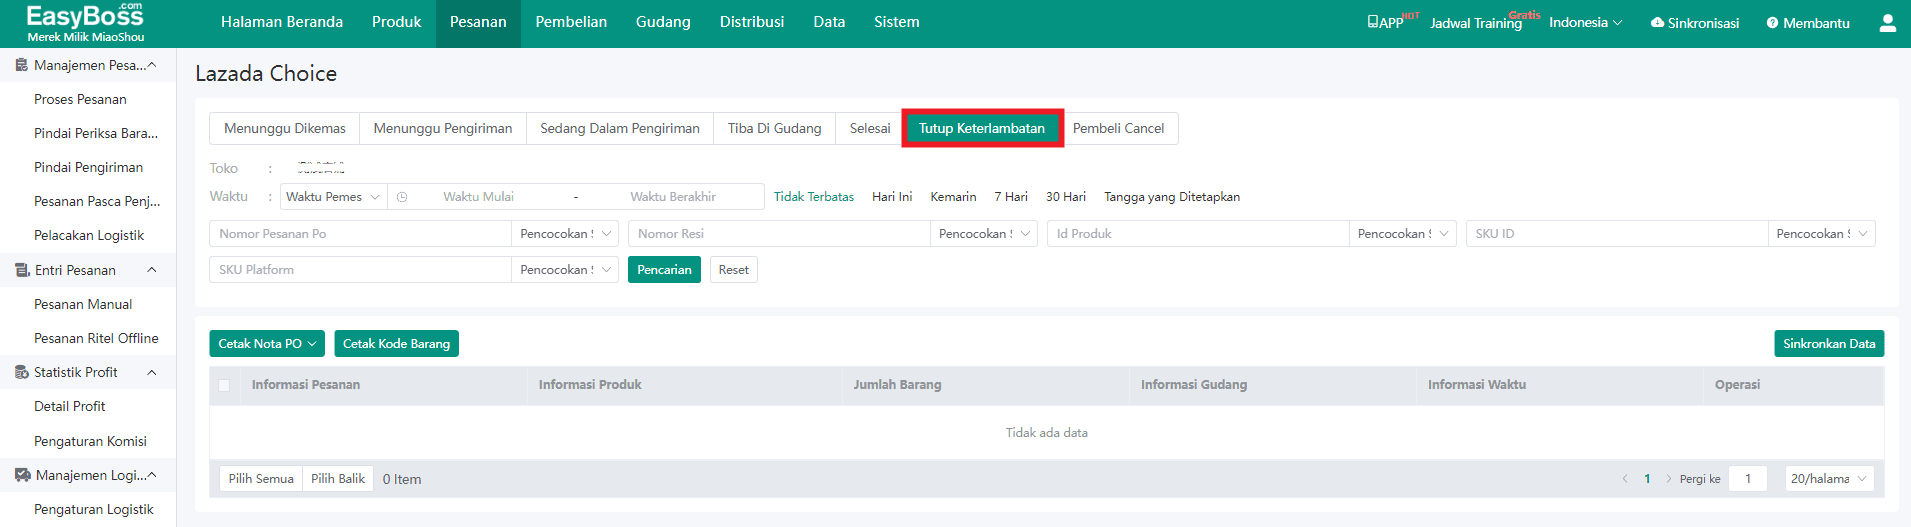Switch to Pembeli Cancel tab
Image resolution: width=1911 pixels, height=527 pixels.
(x=1118, y=129)
